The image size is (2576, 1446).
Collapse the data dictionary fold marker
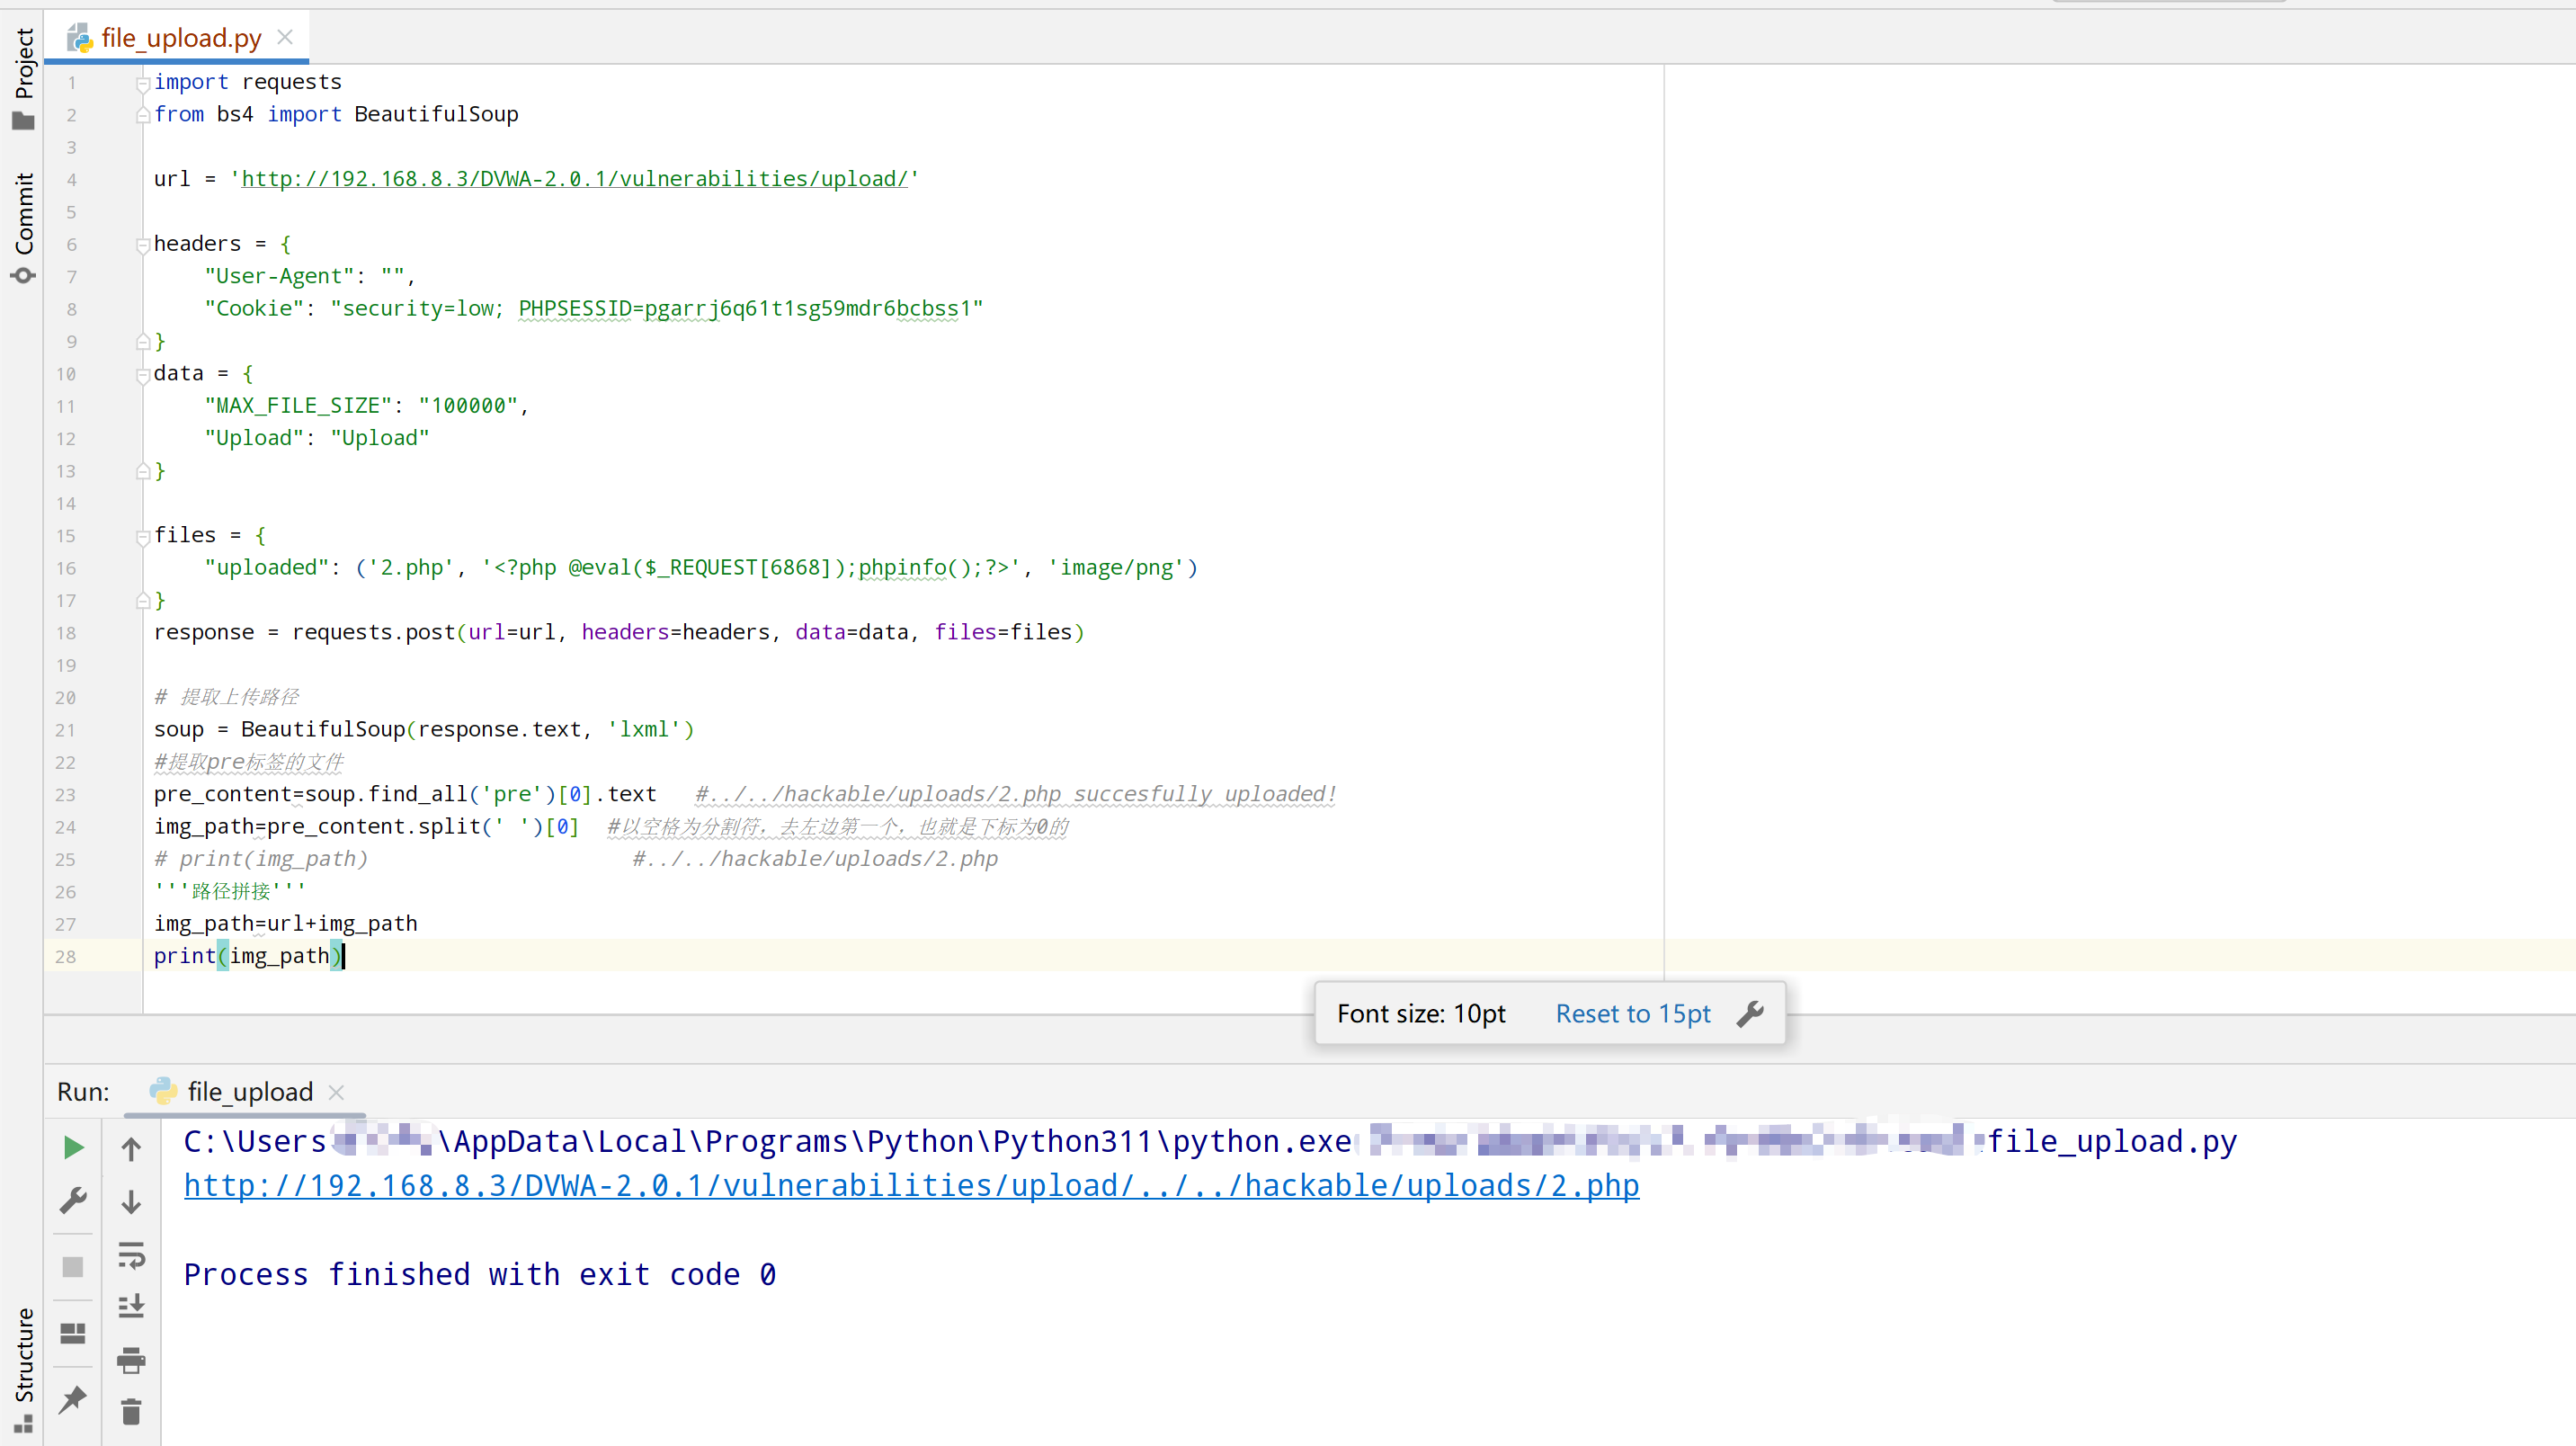(143, 375)
